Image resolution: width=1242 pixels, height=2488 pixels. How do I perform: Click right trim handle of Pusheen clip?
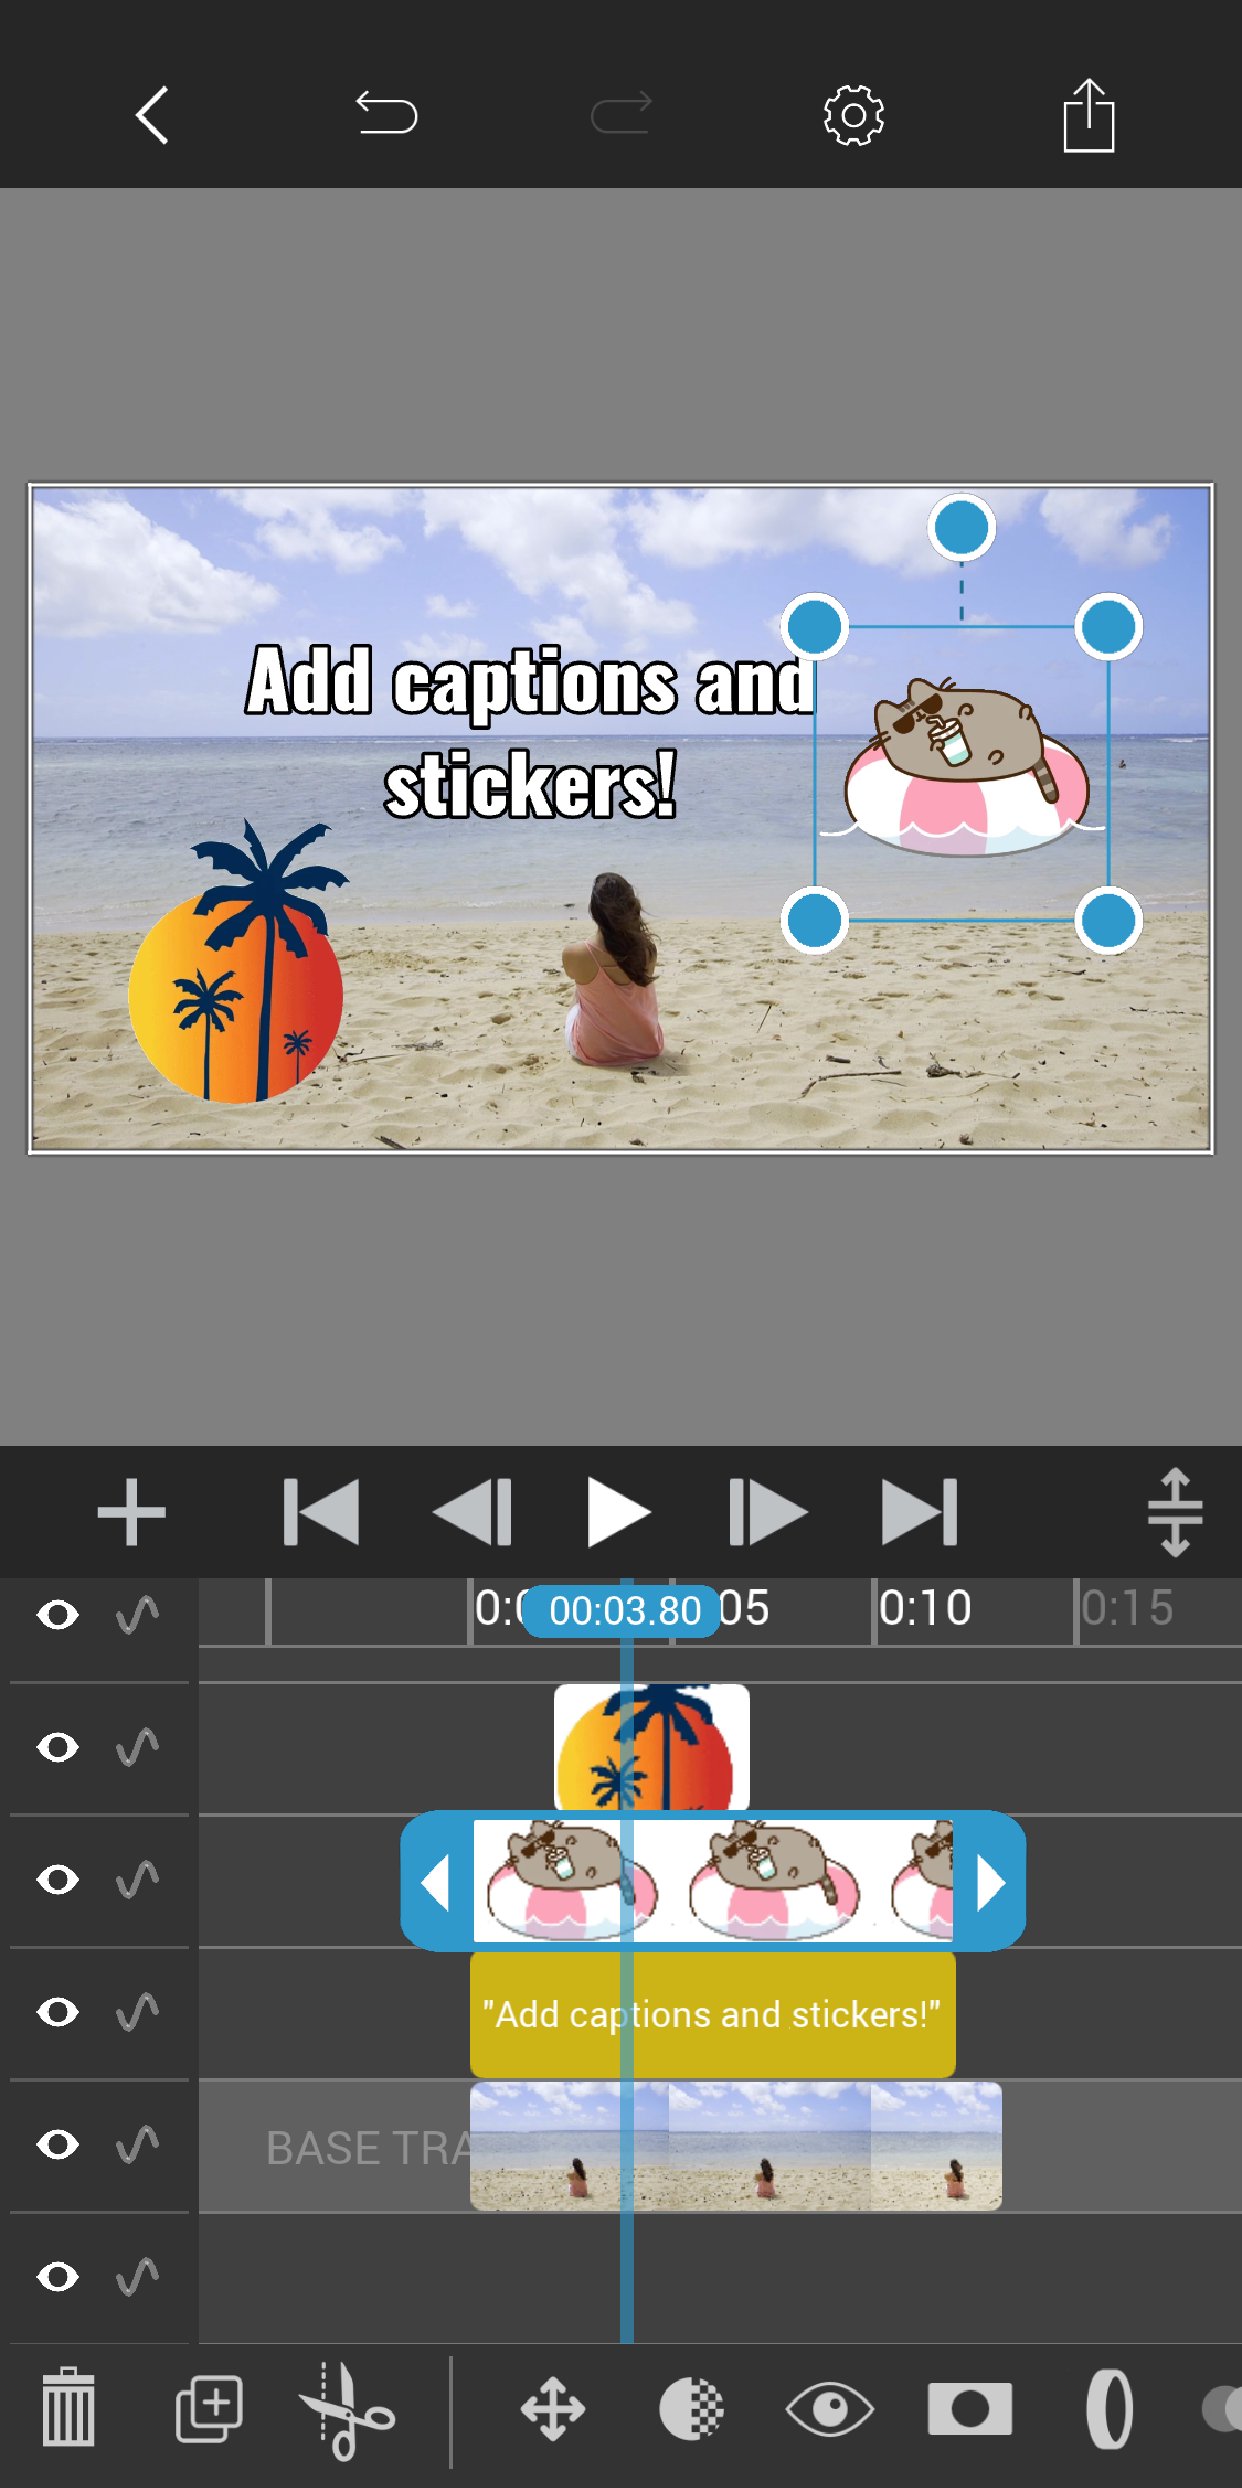(989, 1882)
